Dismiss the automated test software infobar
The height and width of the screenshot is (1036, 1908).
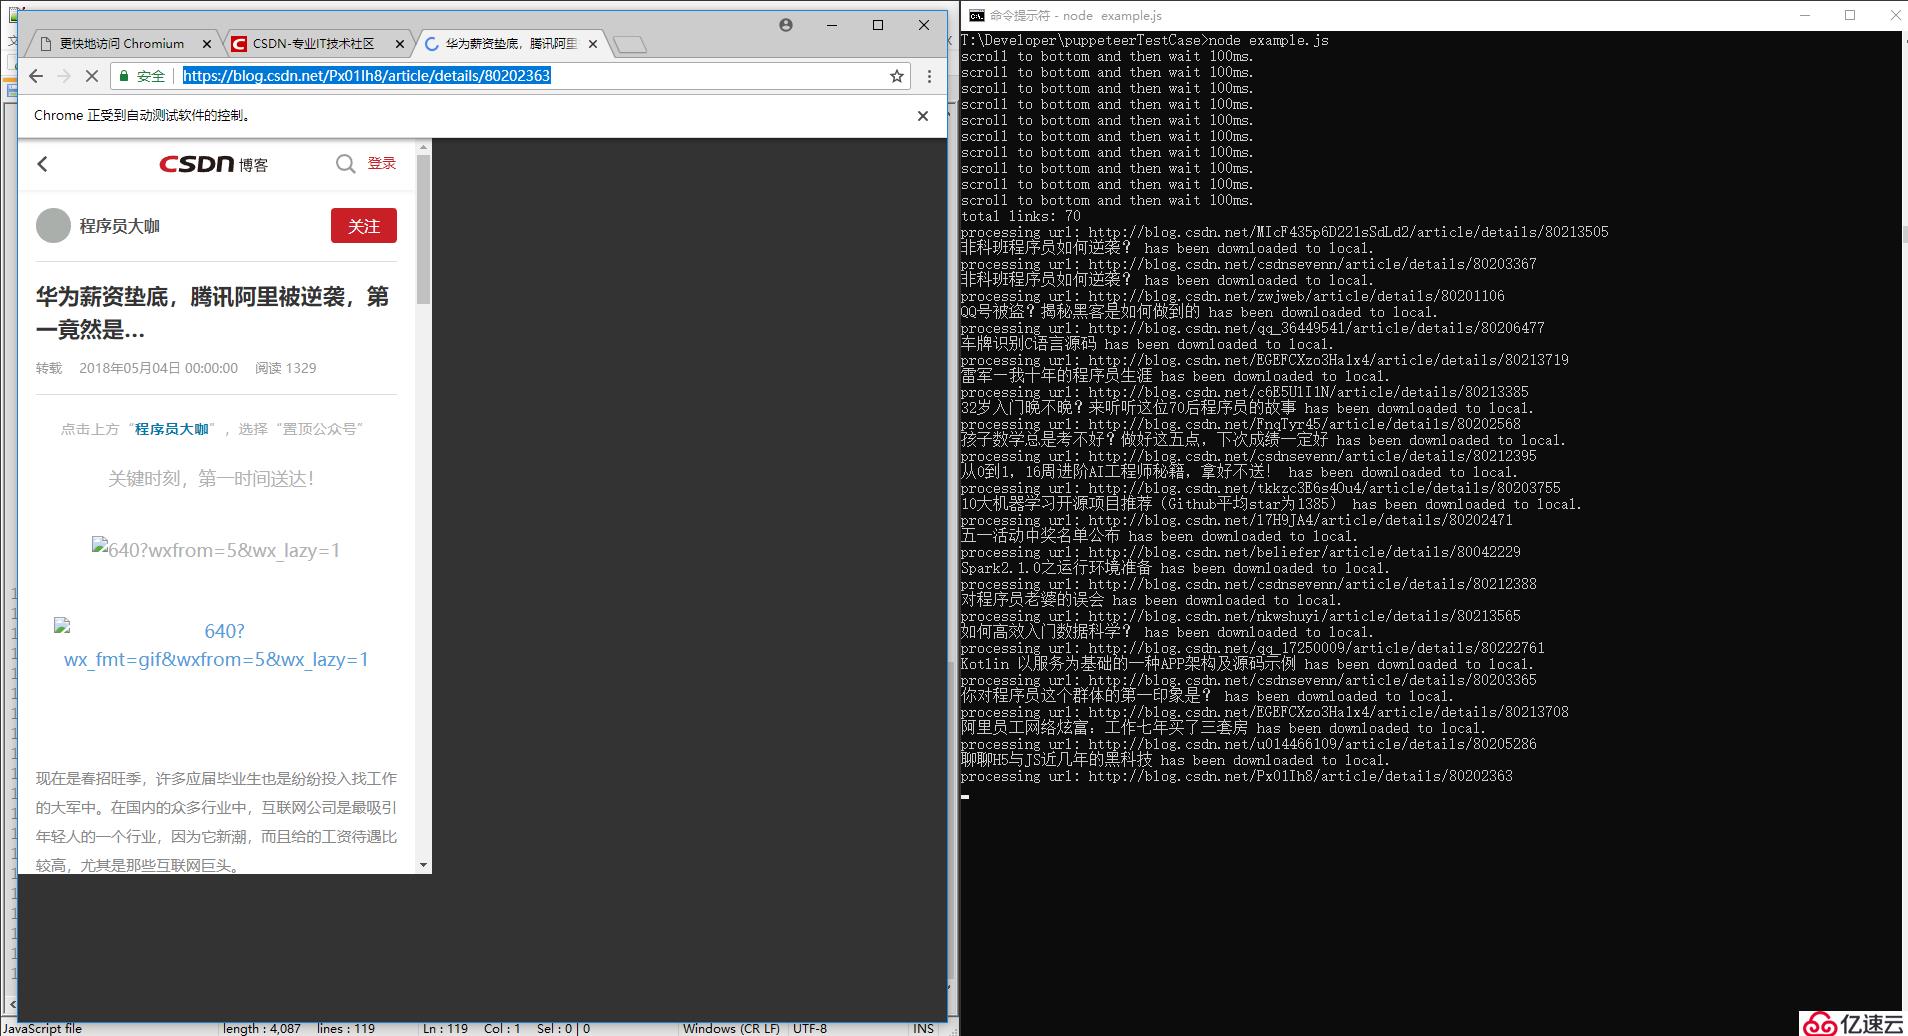coord(923,116)
